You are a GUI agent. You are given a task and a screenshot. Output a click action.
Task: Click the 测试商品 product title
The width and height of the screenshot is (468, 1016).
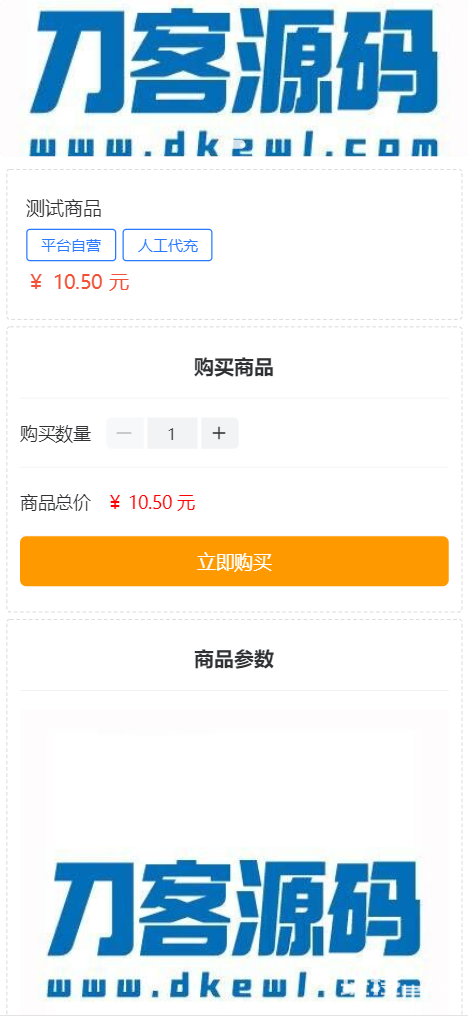pos(64,209)
